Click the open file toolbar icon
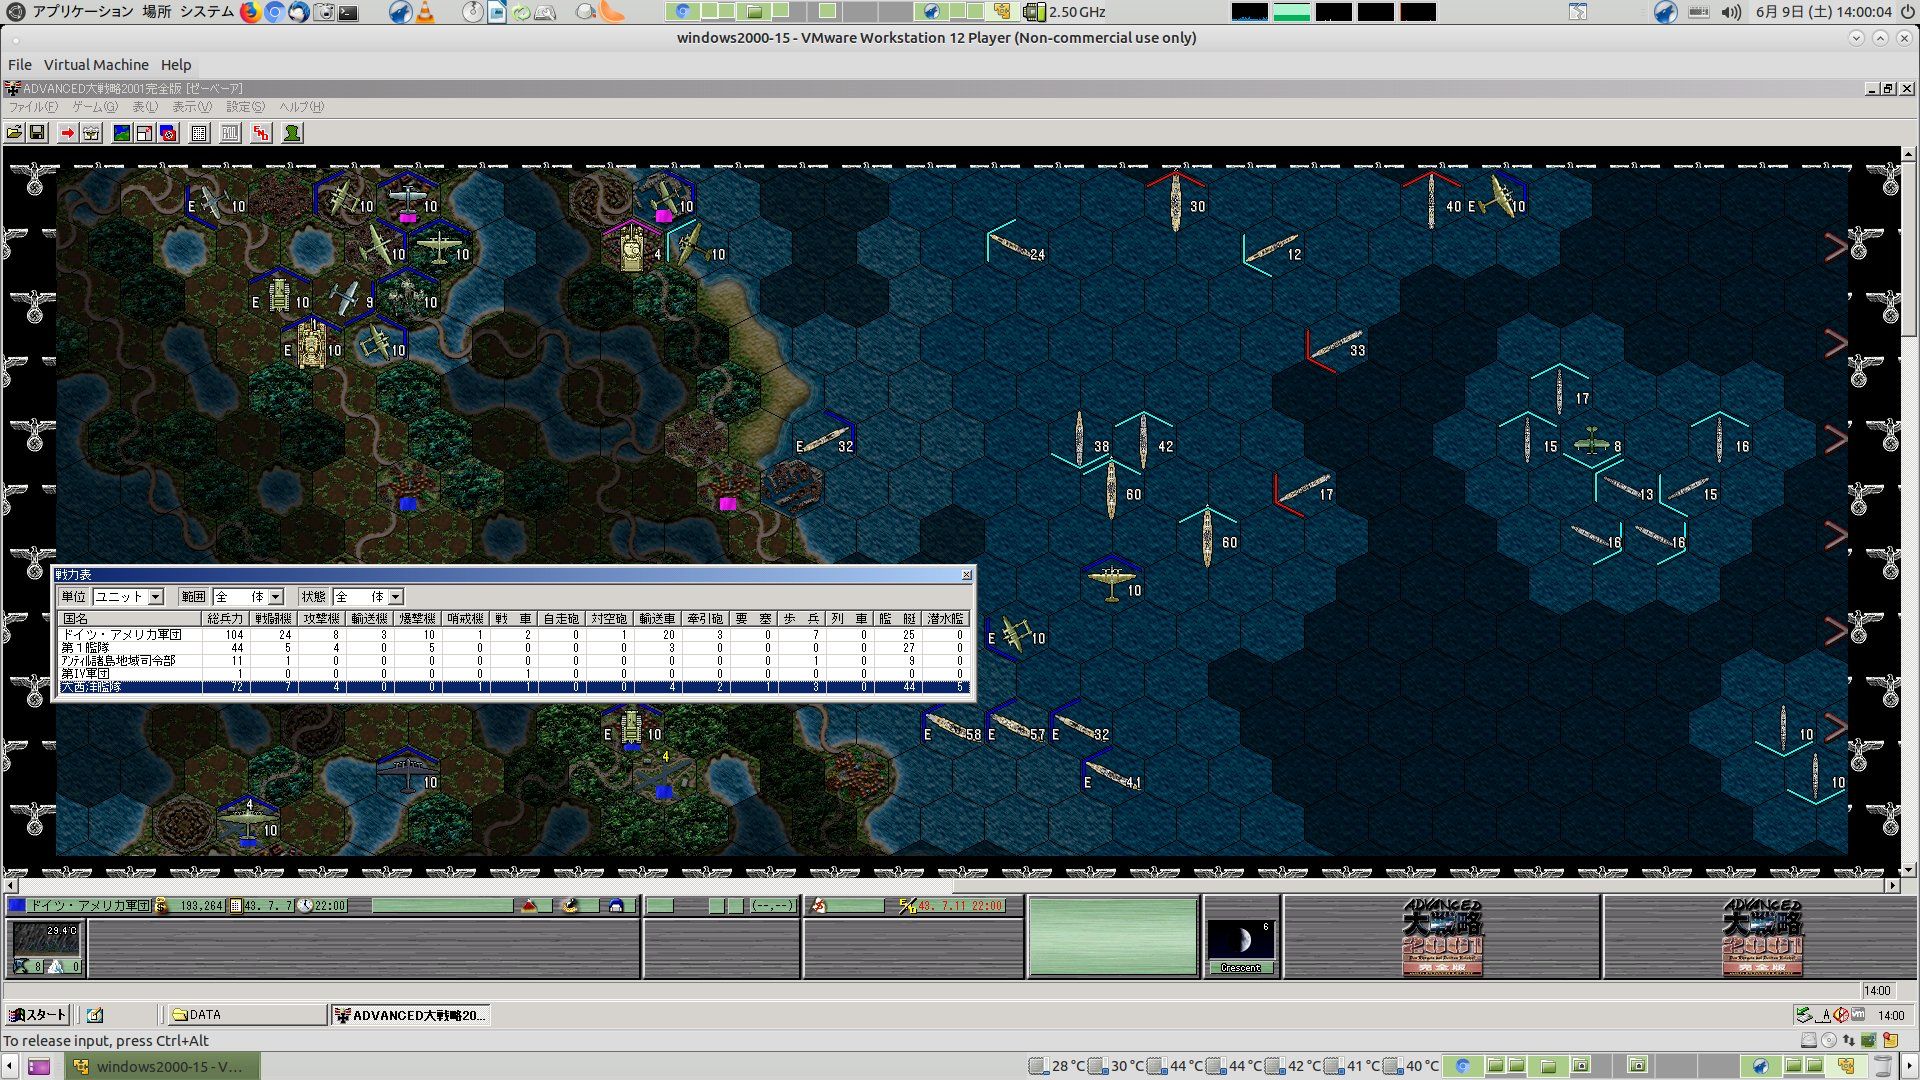The image size is (1920, 1080). [14, 133]
